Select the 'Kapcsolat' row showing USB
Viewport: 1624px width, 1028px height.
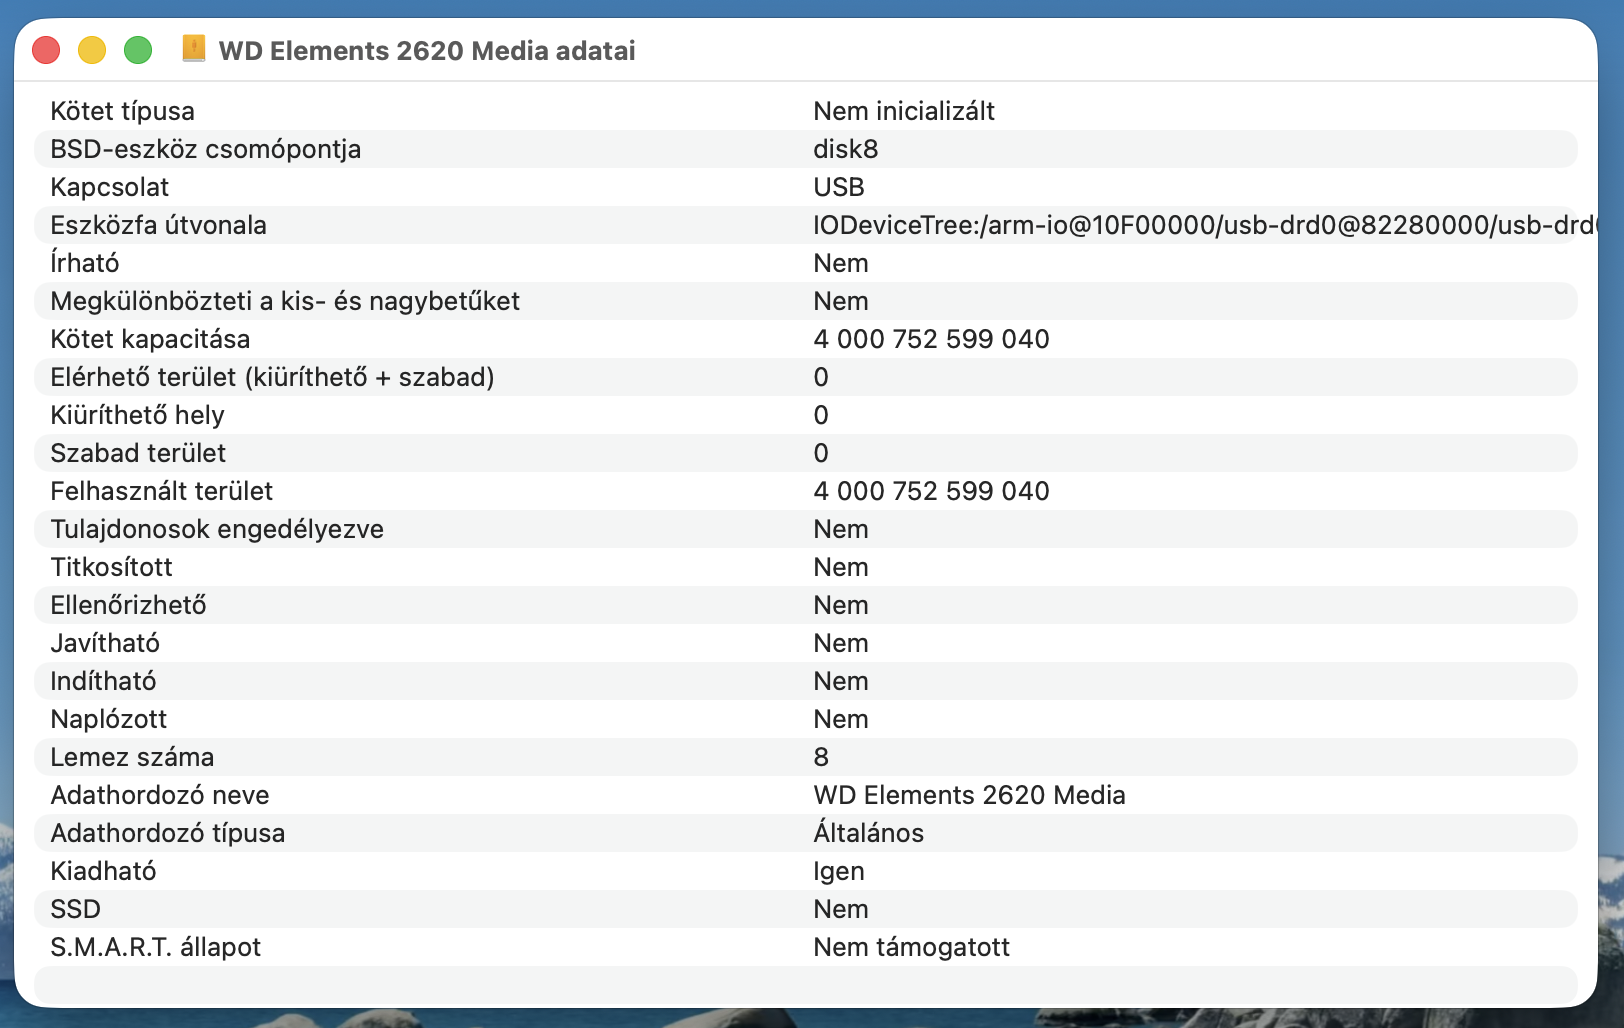click(x=110, y=187)
